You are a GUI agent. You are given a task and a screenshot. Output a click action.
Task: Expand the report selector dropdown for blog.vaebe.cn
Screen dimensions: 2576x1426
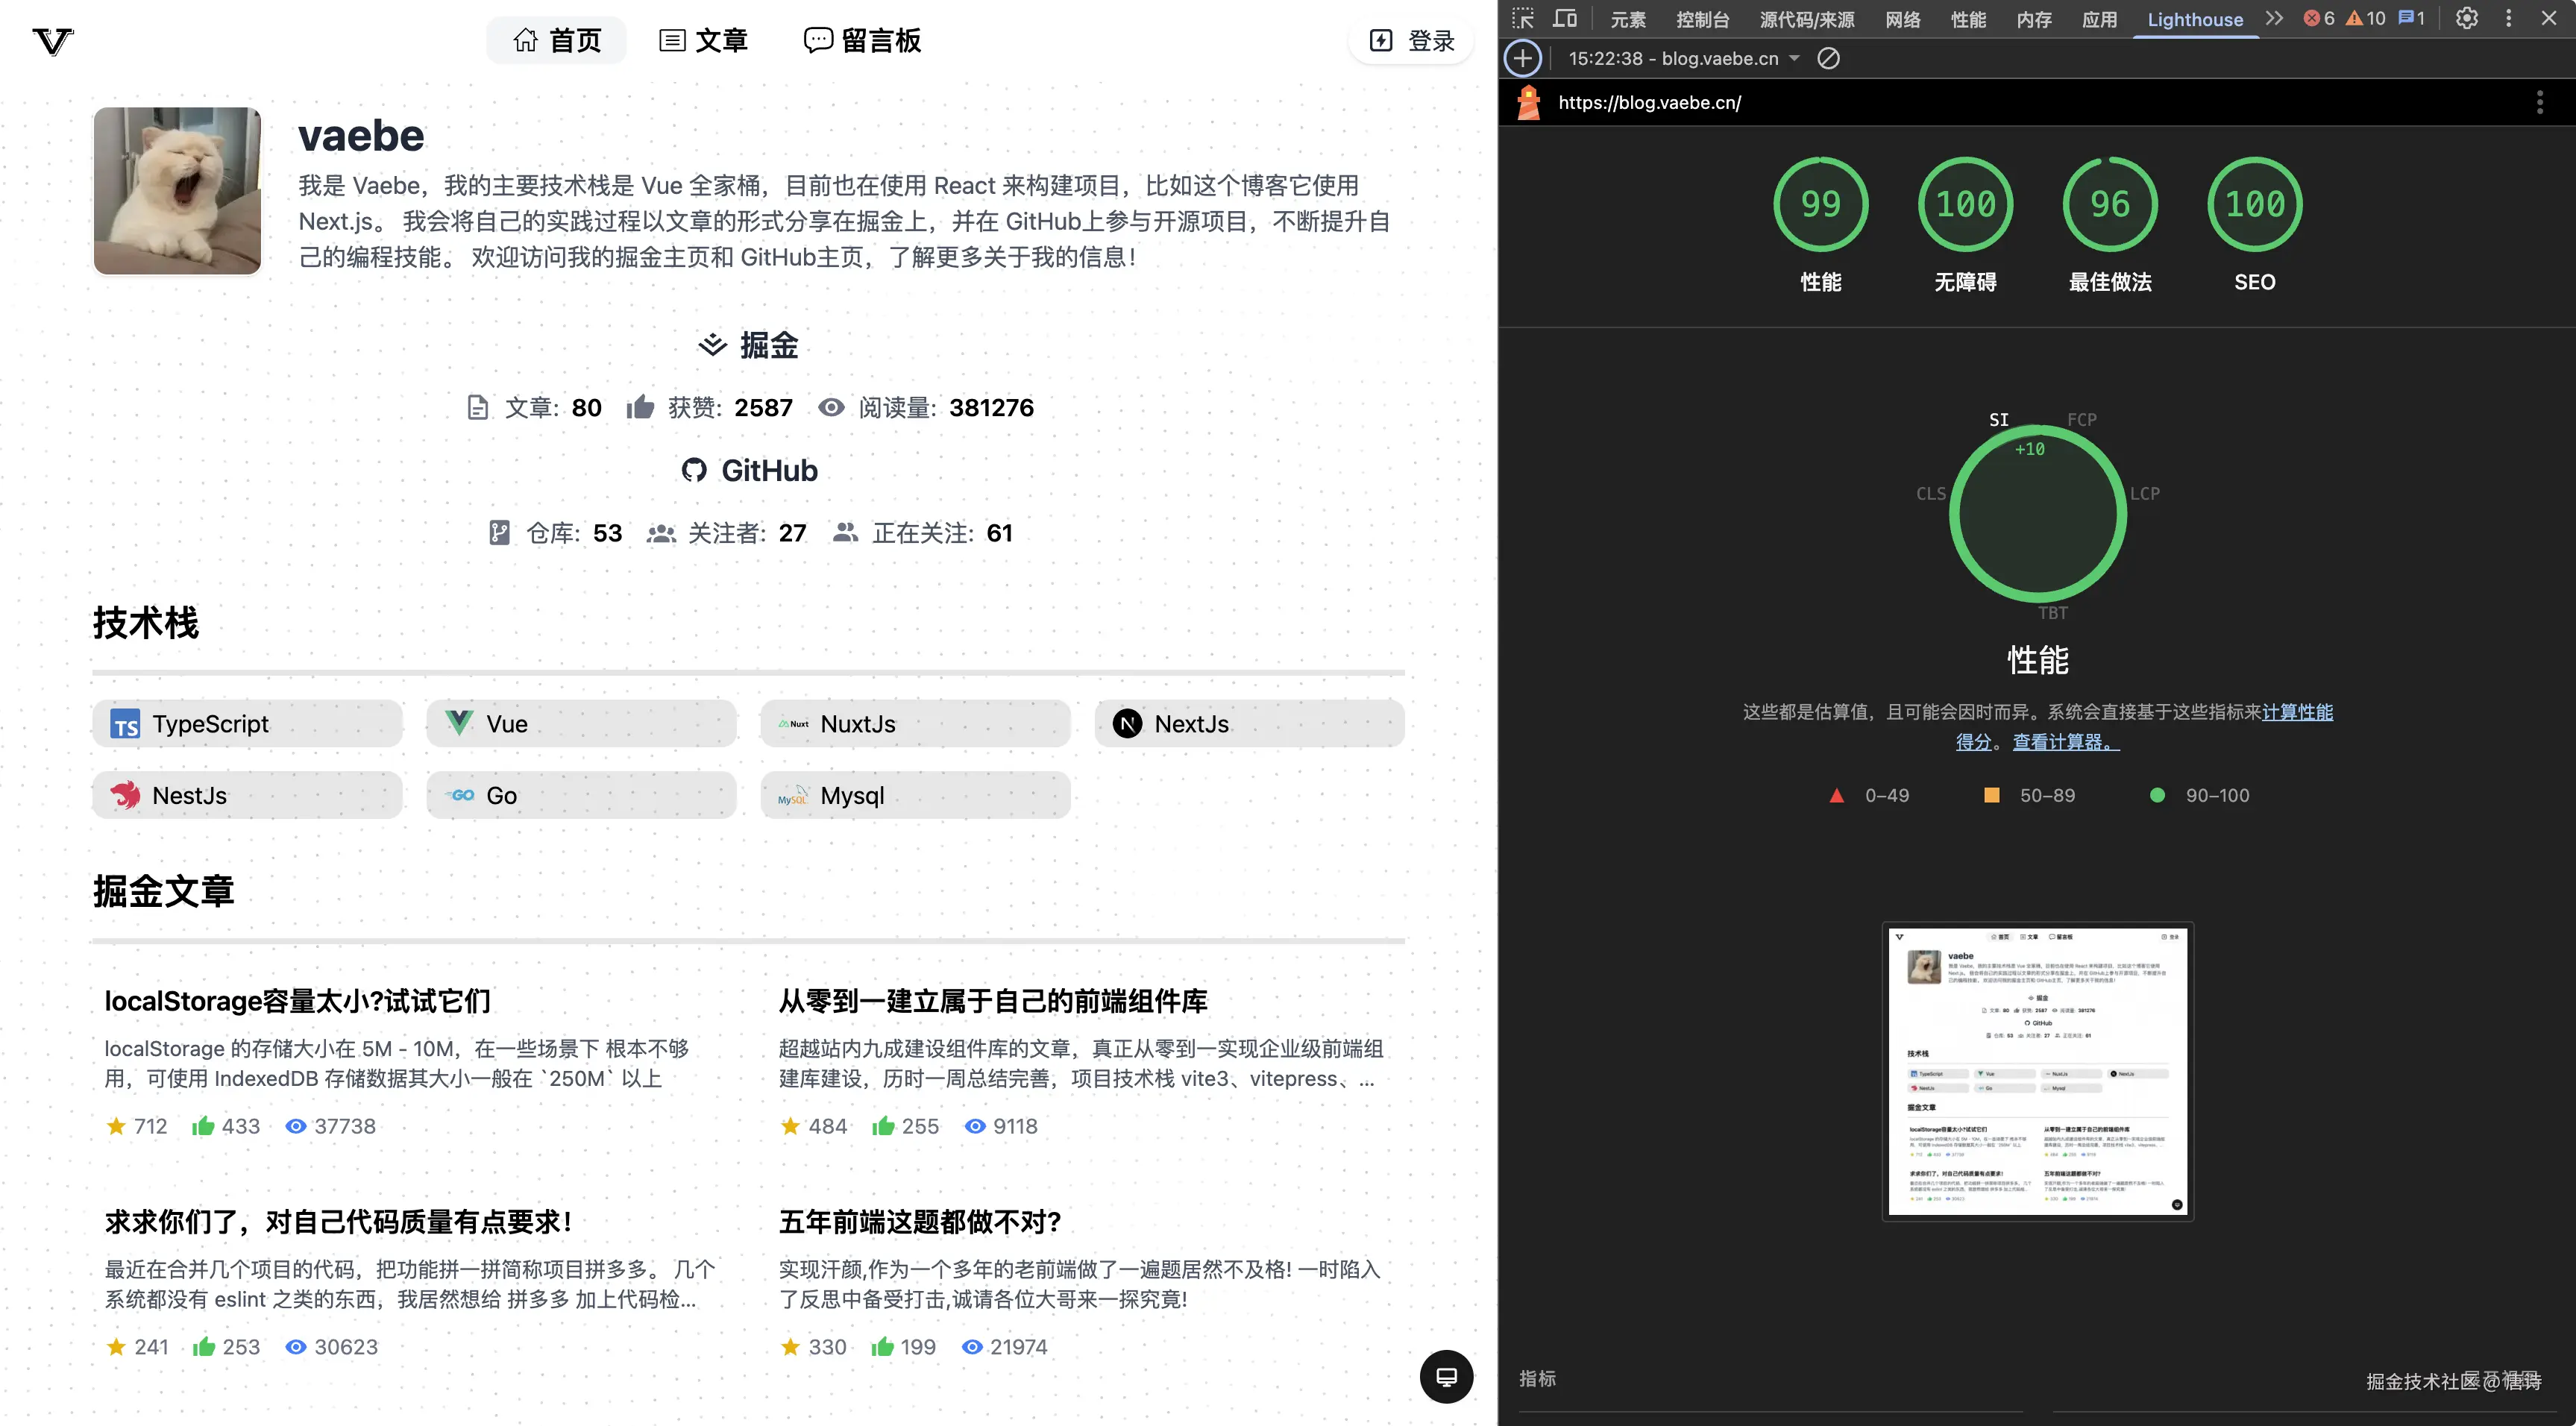click(1794, 58)
